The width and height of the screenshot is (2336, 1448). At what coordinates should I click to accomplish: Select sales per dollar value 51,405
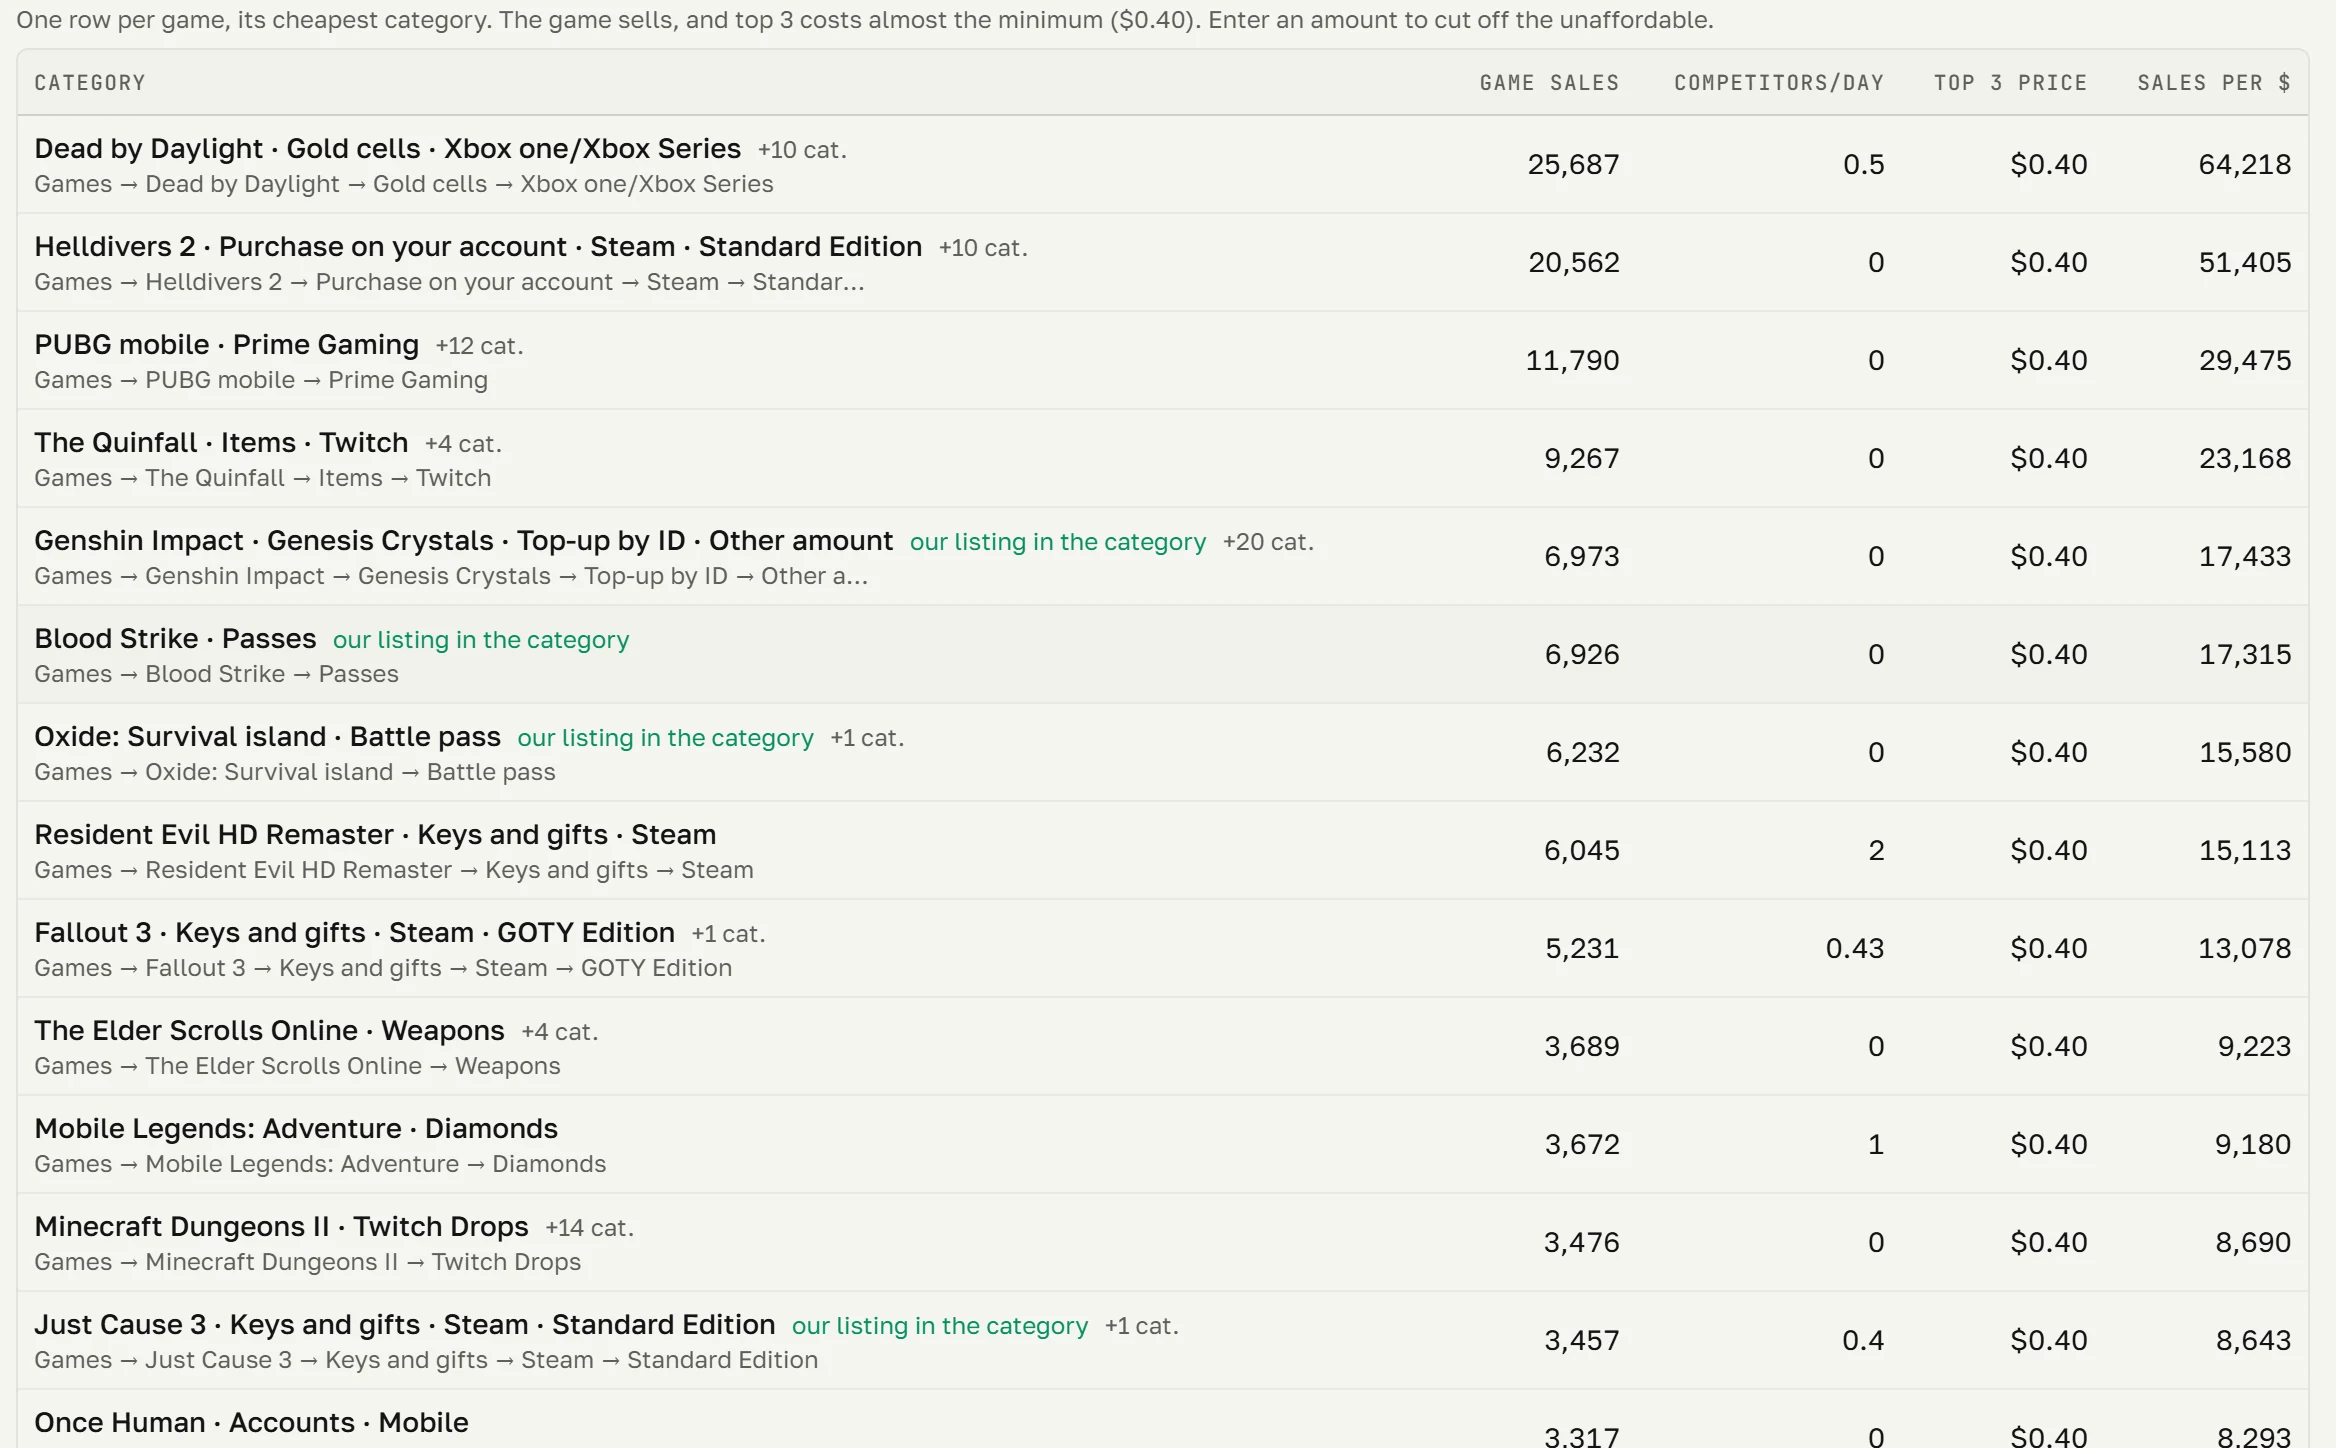tap(2244, 262)
